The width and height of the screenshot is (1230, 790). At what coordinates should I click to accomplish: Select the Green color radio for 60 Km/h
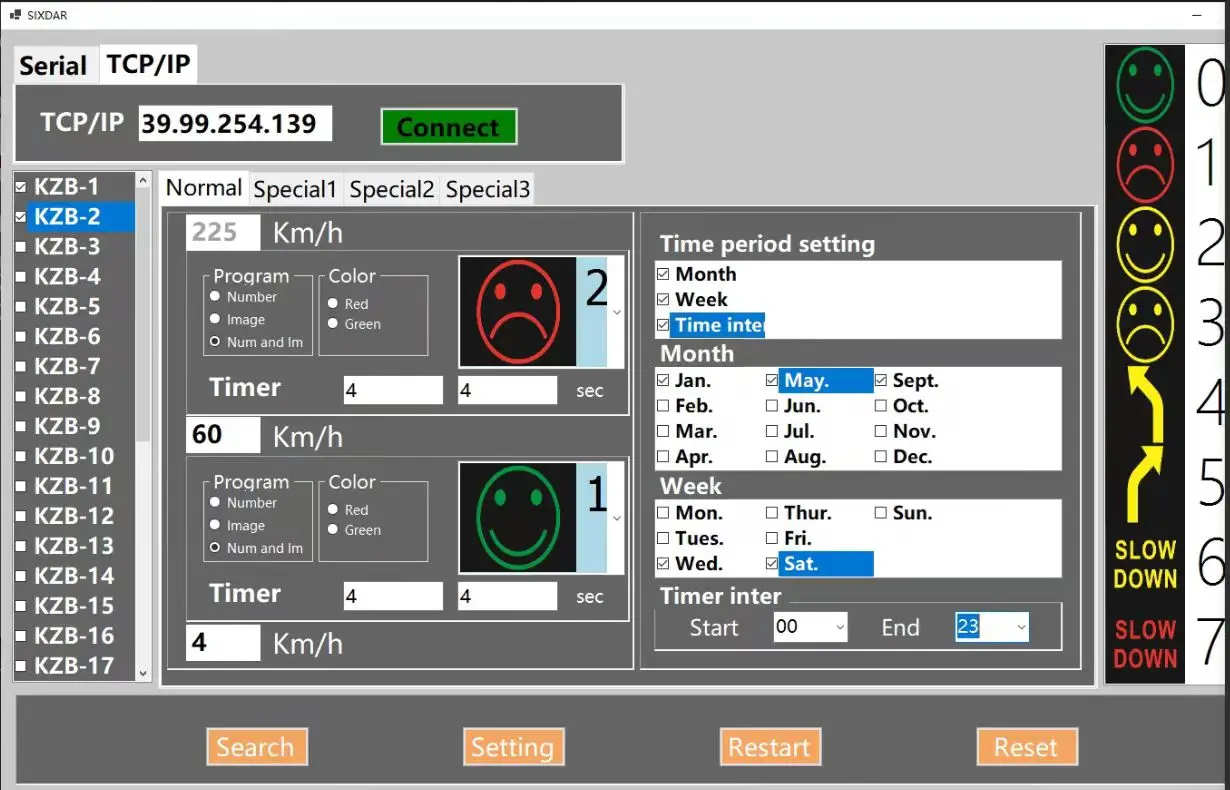333,530
